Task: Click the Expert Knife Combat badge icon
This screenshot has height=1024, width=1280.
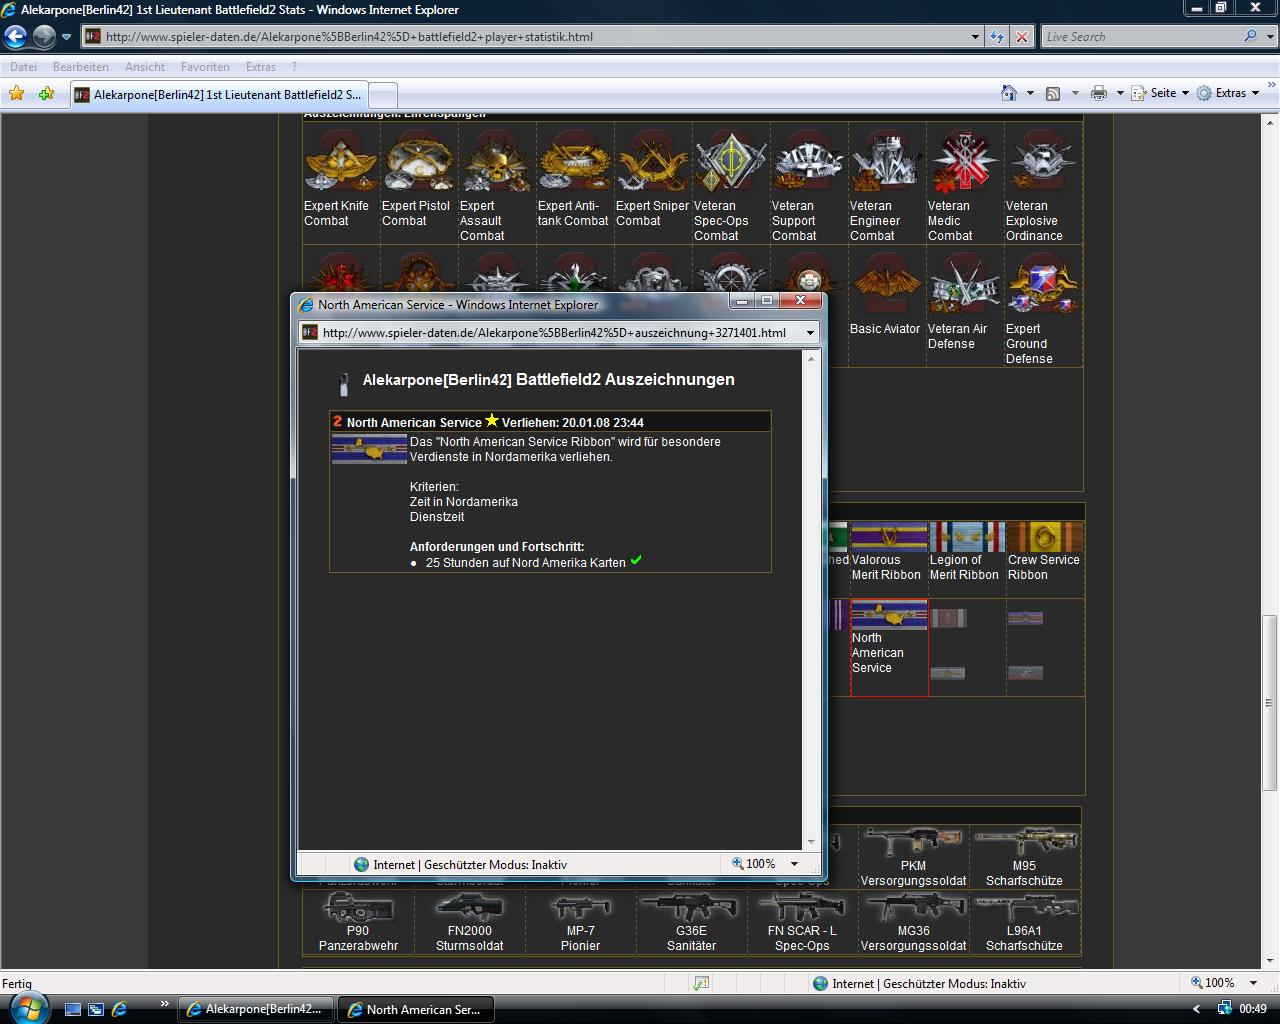Action: click(341, 162)
